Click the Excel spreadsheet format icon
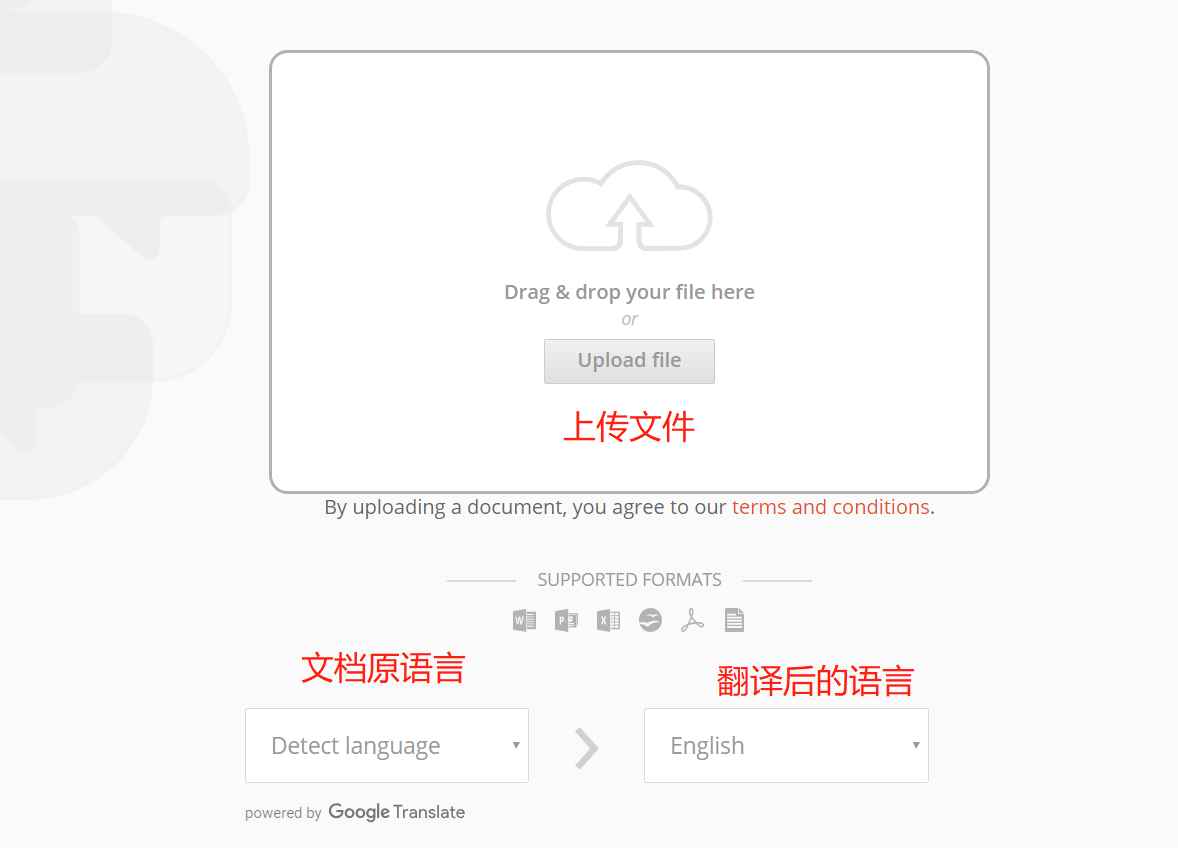The height and width of the screenshot is (848, 1178). [x=608, y=620]
